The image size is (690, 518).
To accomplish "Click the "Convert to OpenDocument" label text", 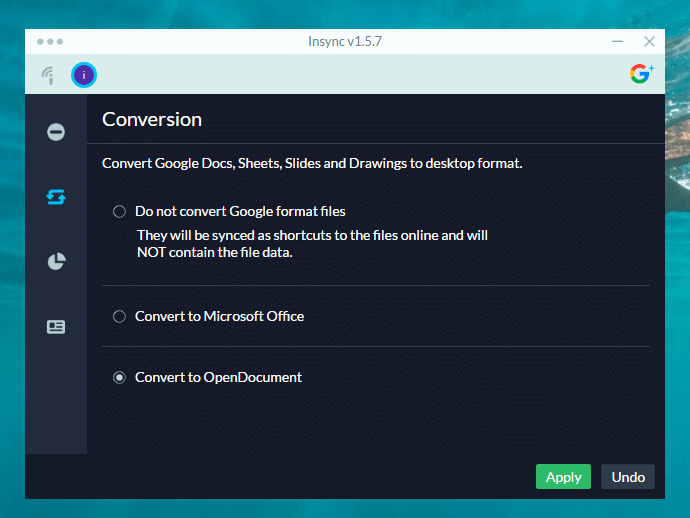I will 218,377.
